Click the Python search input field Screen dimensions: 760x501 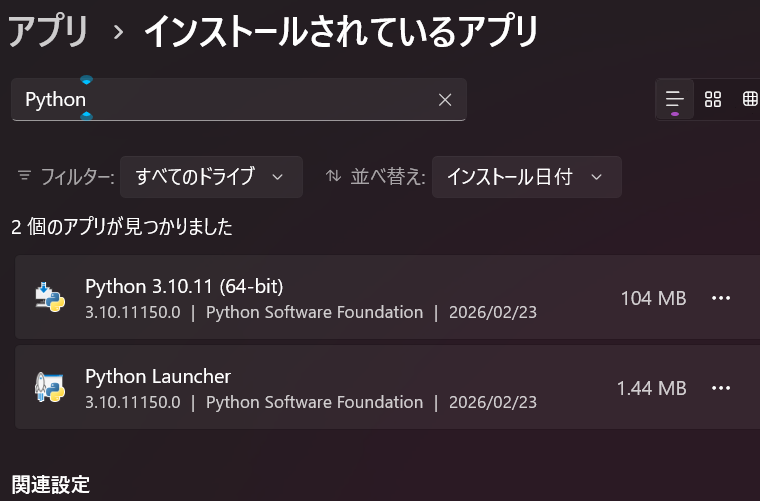(238, 99)
